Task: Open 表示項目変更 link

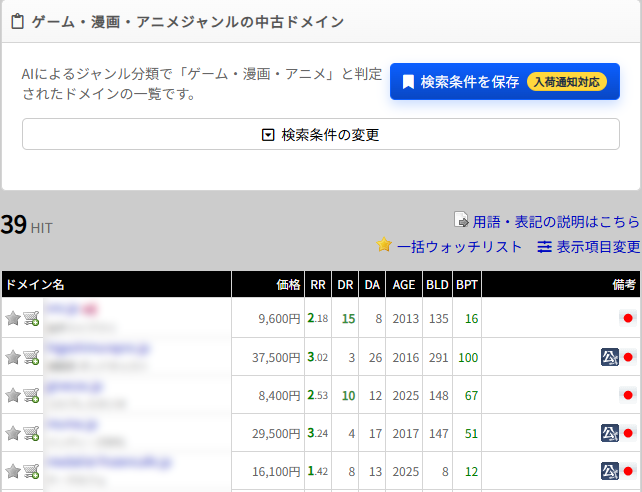Action: tap(598, 247)
